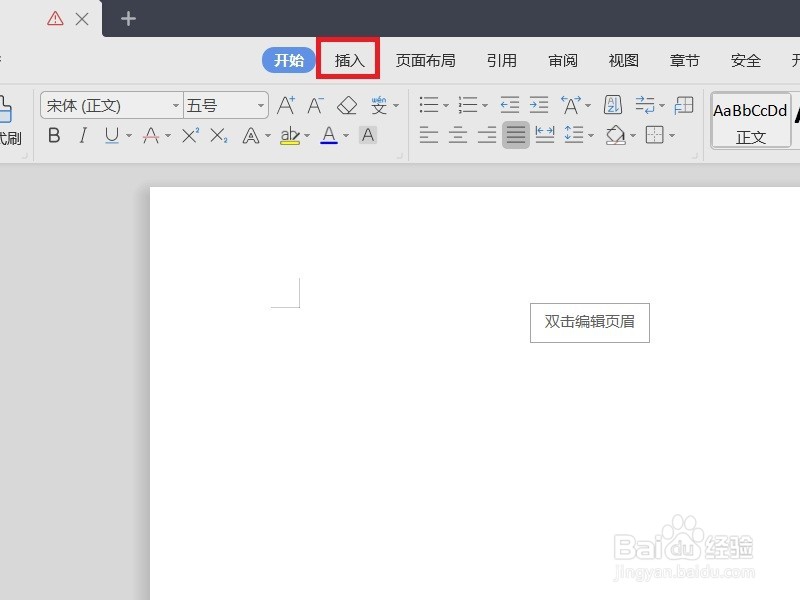The width and height of the screenshot is (800, 600).
Task: Toggle justified alignment
Action: tap(516, 135)
